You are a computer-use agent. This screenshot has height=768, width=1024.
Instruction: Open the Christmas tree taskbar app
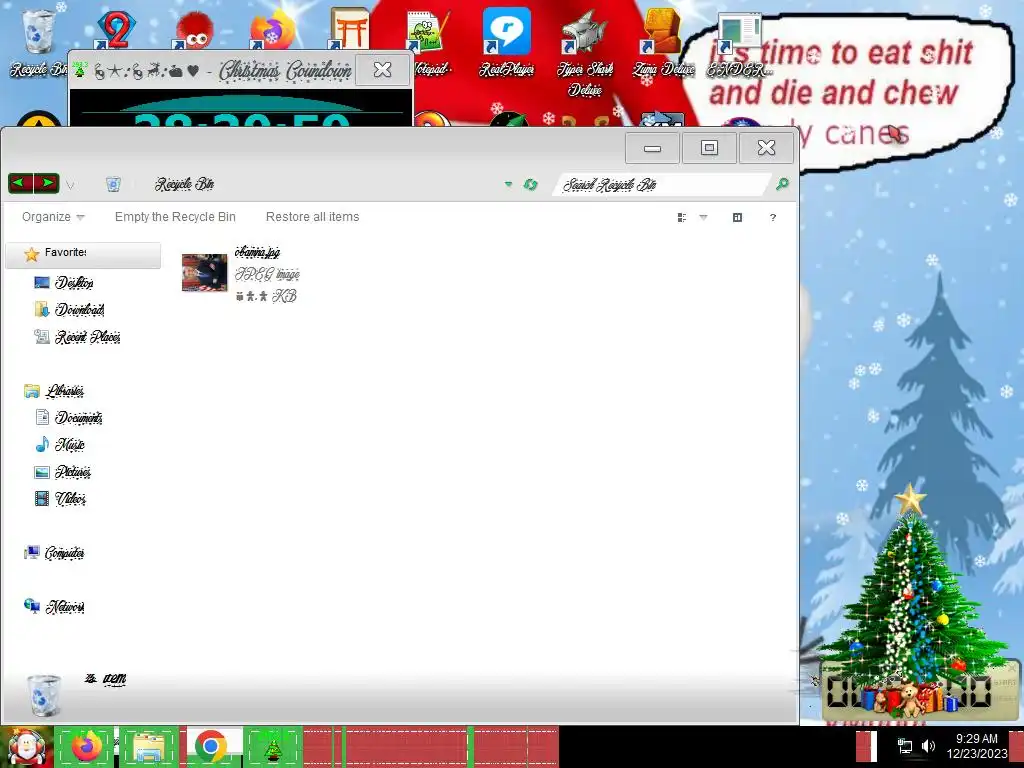pyautogui.click(x=273, y=746)
